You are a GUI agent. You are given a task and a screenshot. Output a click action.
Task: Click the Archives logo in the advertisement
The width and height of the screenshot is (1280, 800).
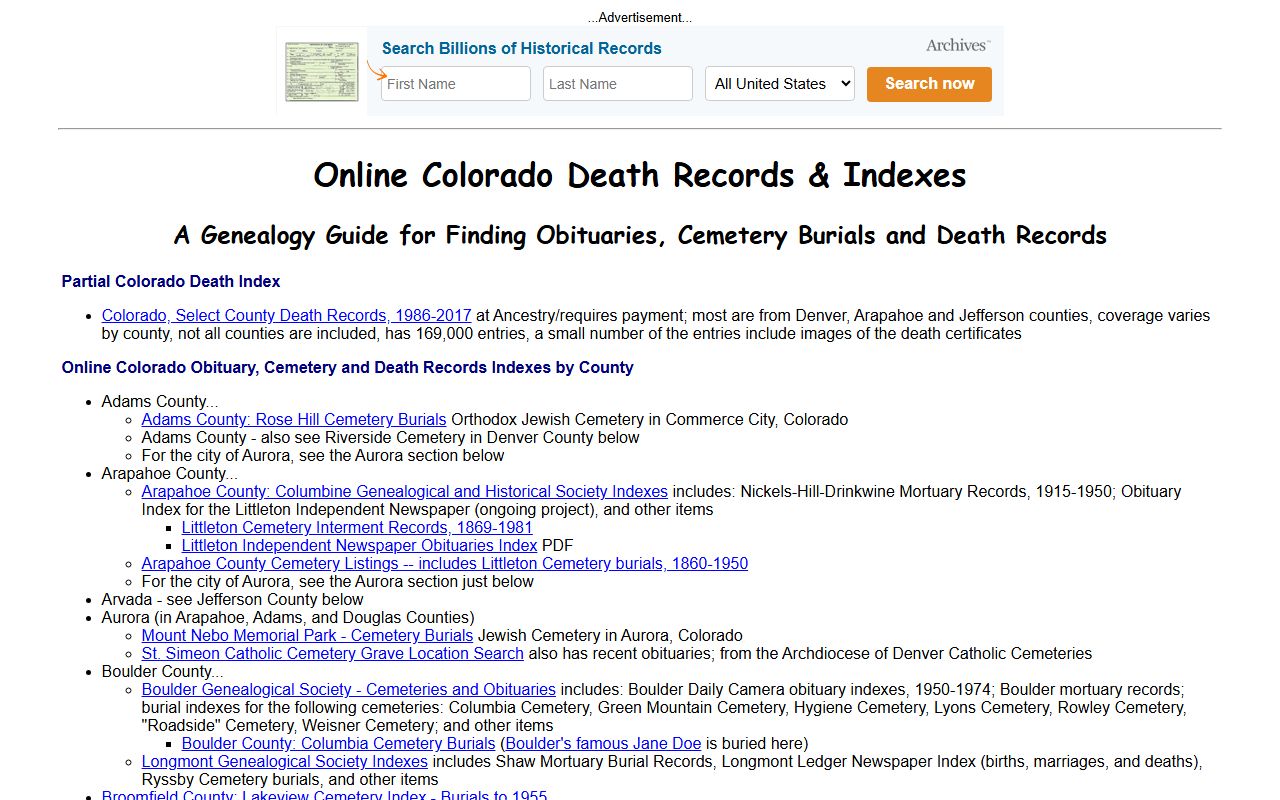point(958,45)
